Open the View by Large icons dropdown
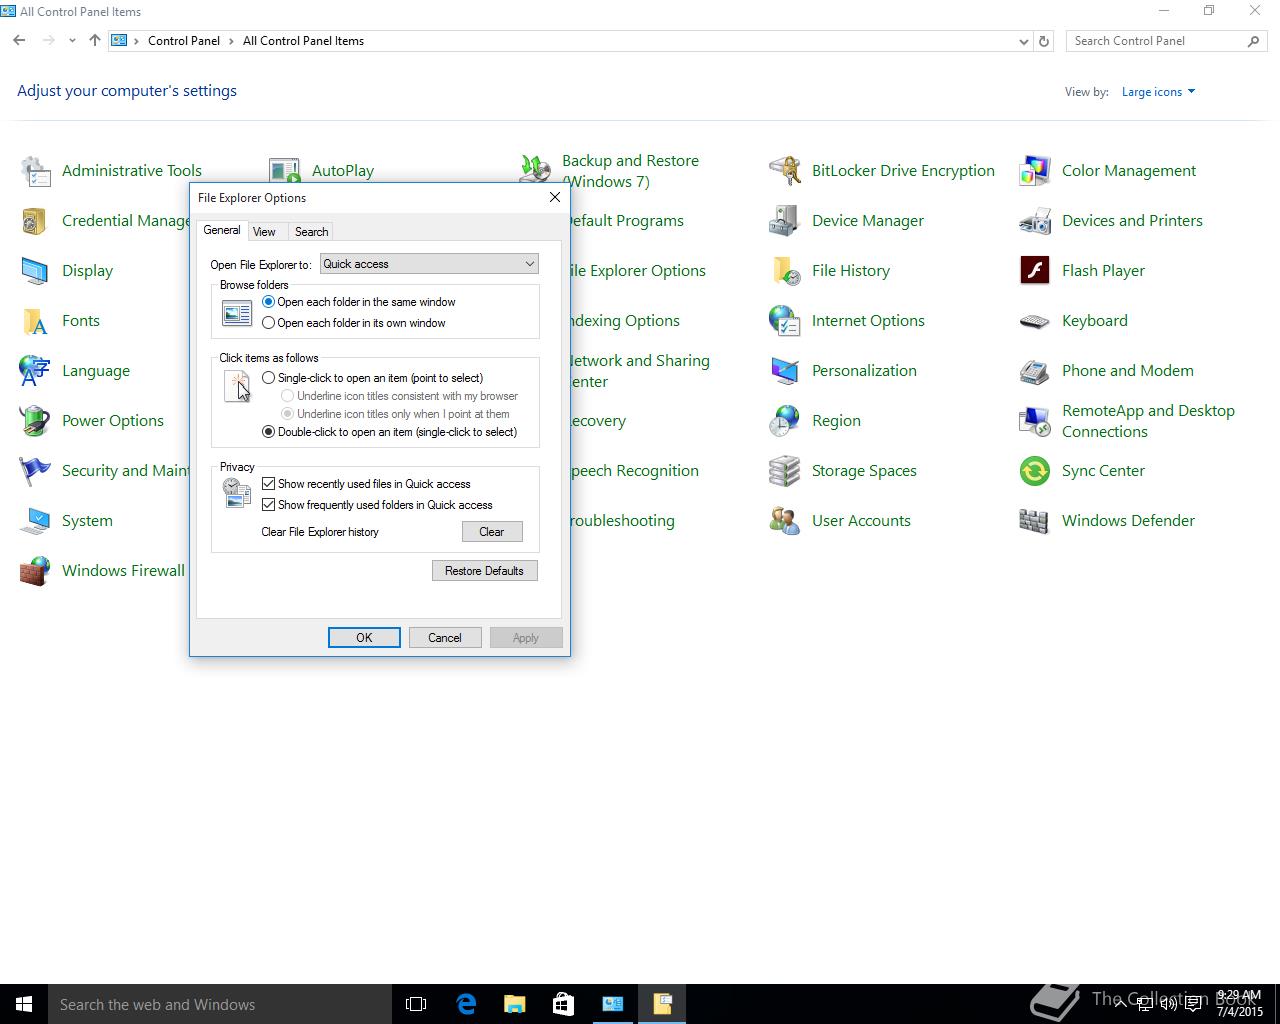The height and width of the screenshot is (1024, 1280). pyautogui.click(x=1158, y=92)
